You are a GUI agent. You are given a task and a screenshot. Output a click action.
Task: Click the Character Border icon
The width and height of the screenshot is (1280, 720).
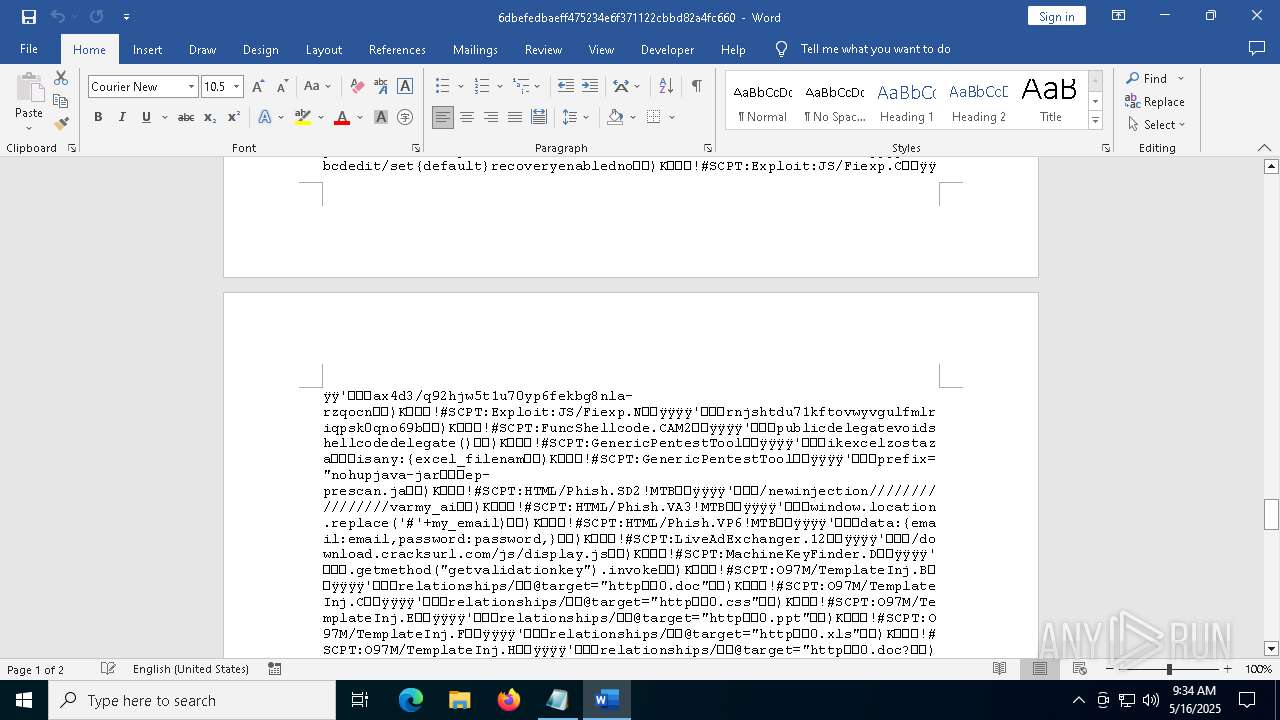[405, 87]
